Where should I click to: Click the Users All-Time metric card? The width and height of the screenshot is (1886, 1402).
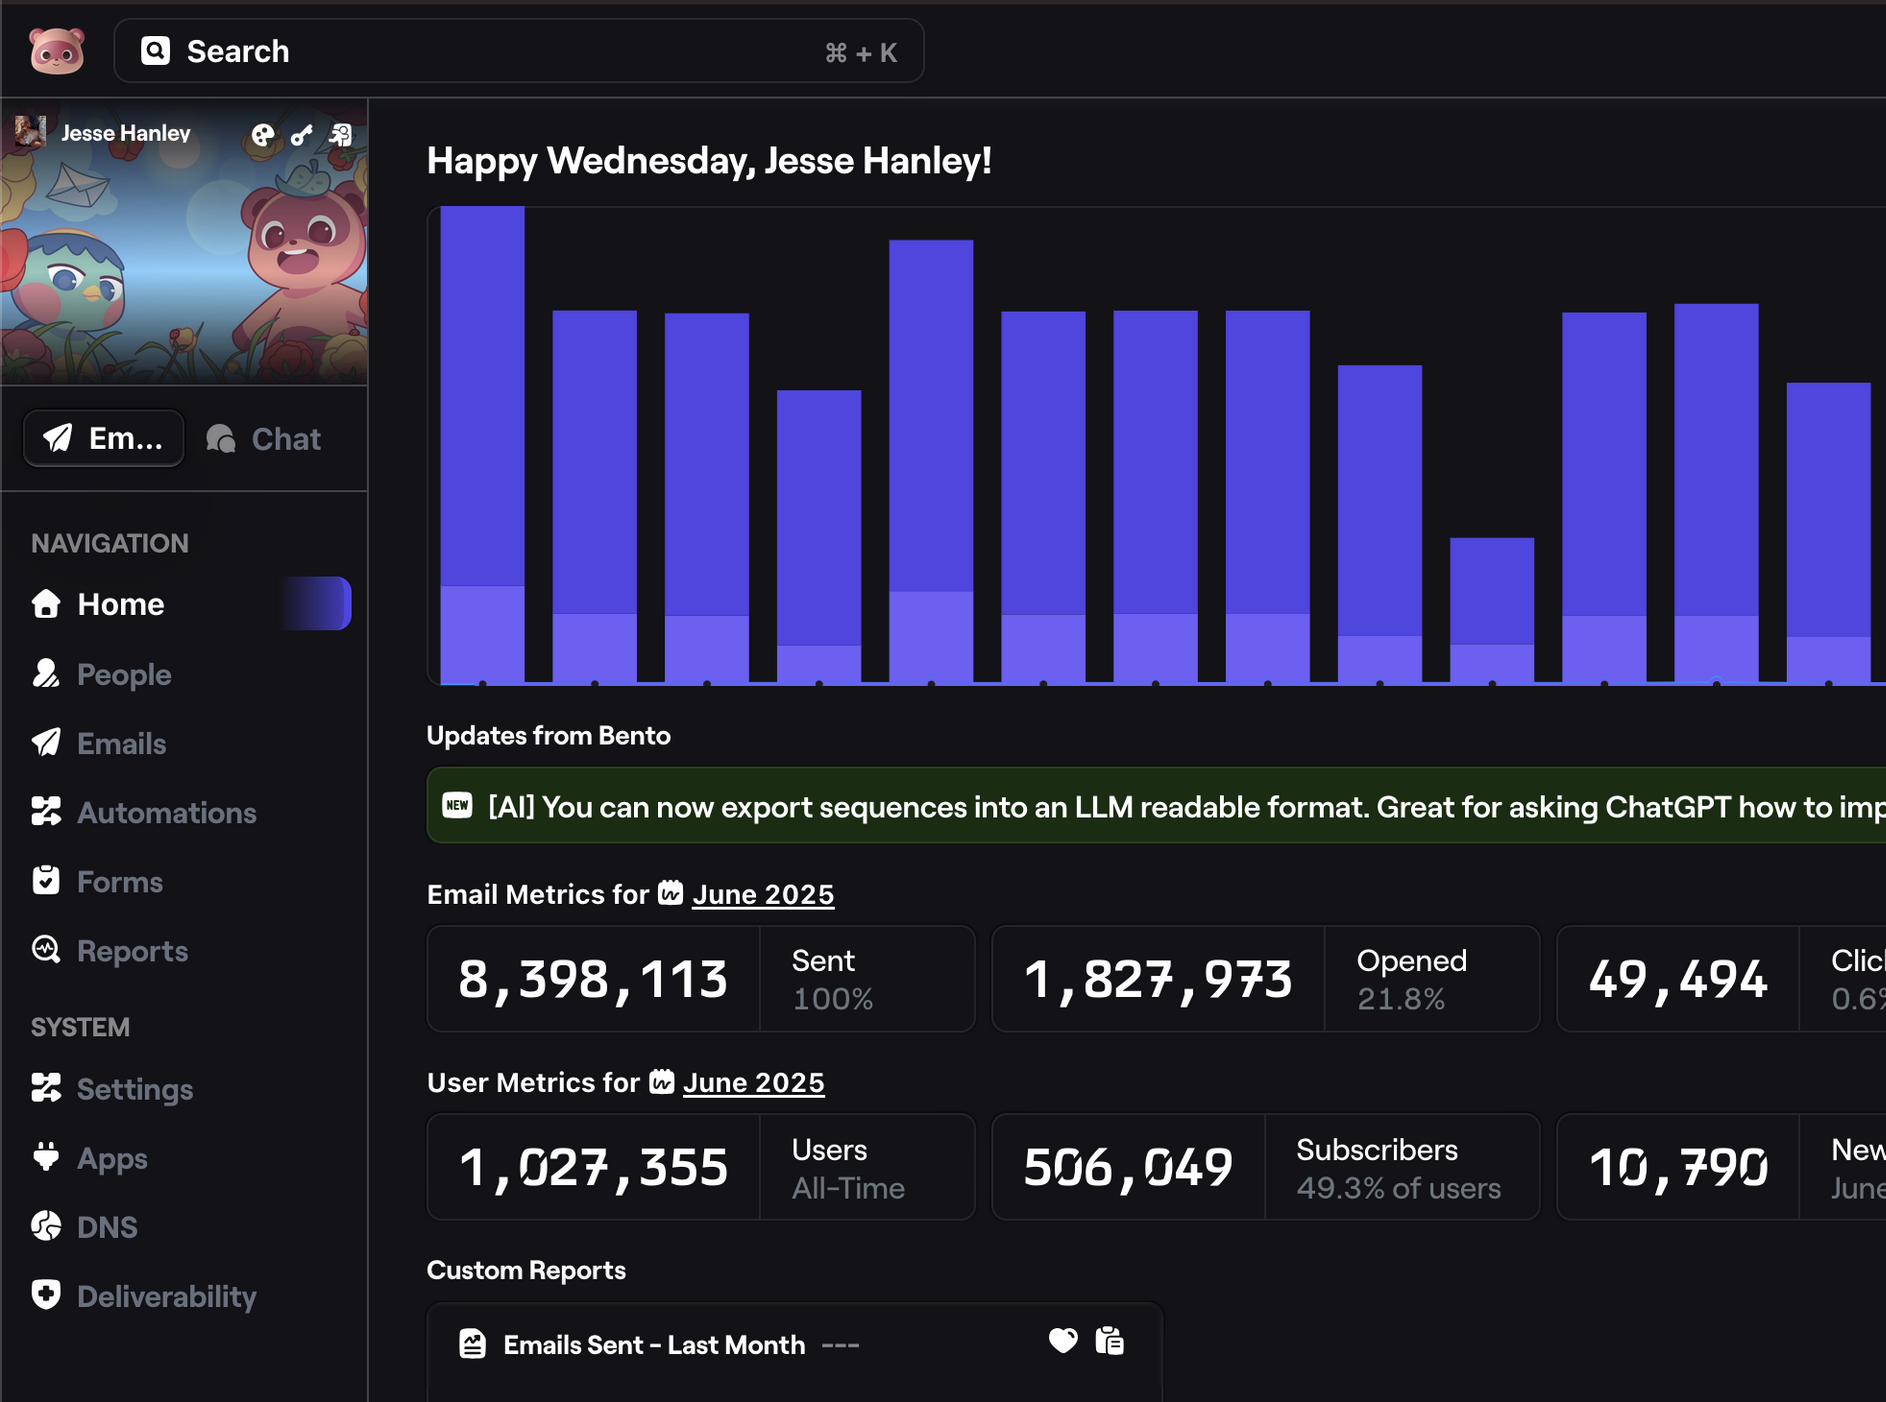(x=701, y=1166)
